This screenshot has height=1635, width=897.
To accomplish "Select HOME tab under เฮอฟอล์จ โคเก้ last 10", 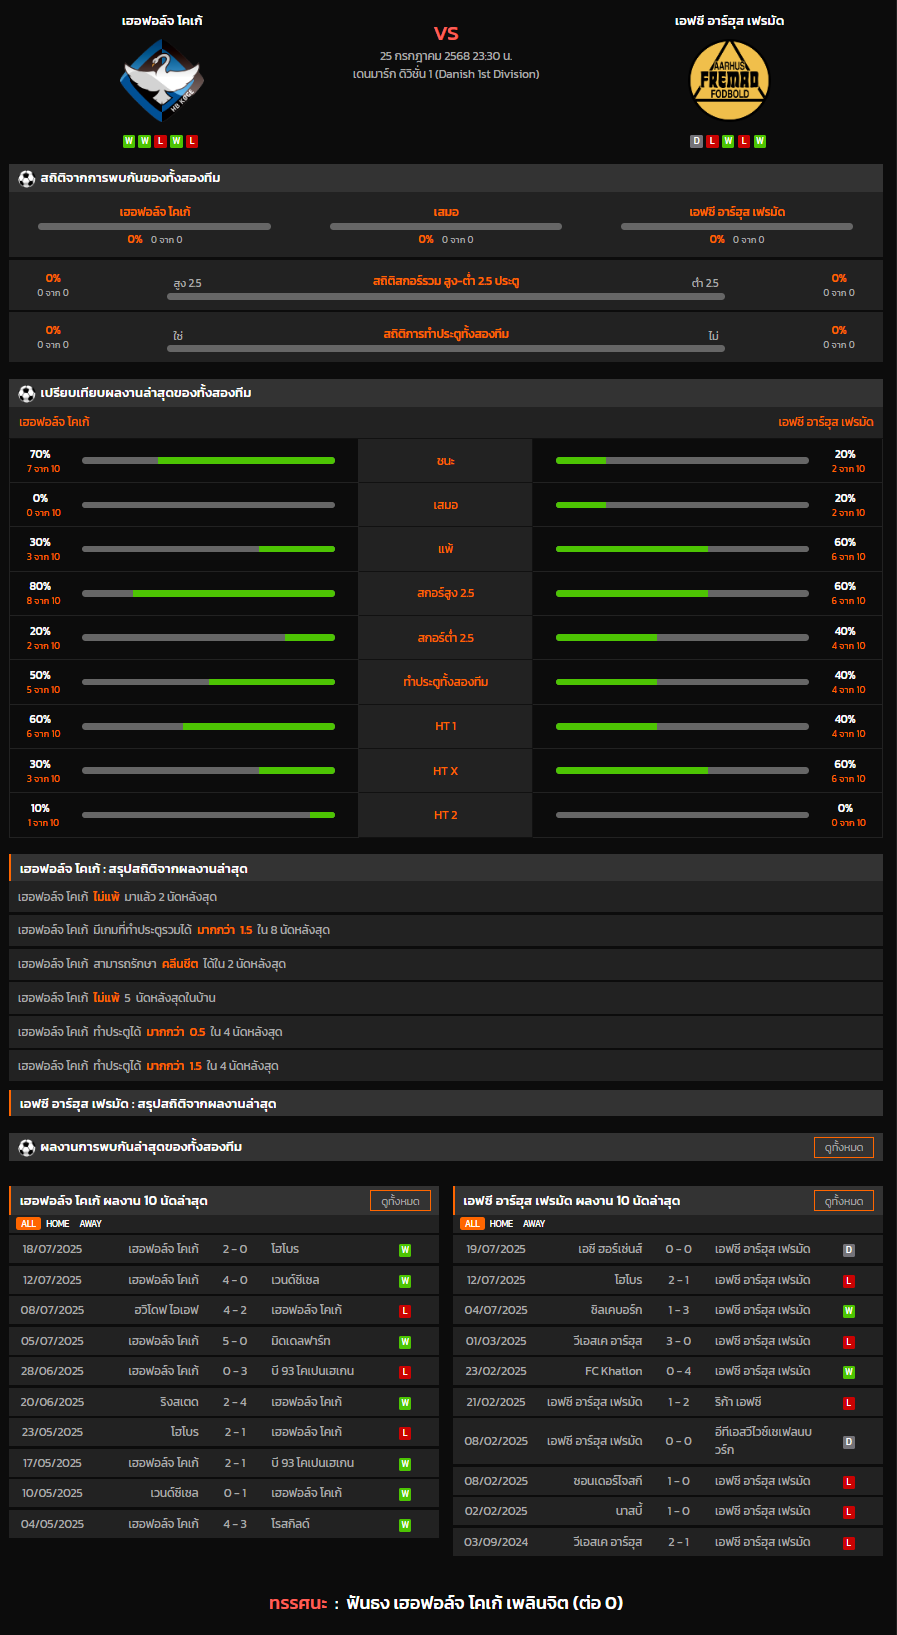I will coord(58,1224).
